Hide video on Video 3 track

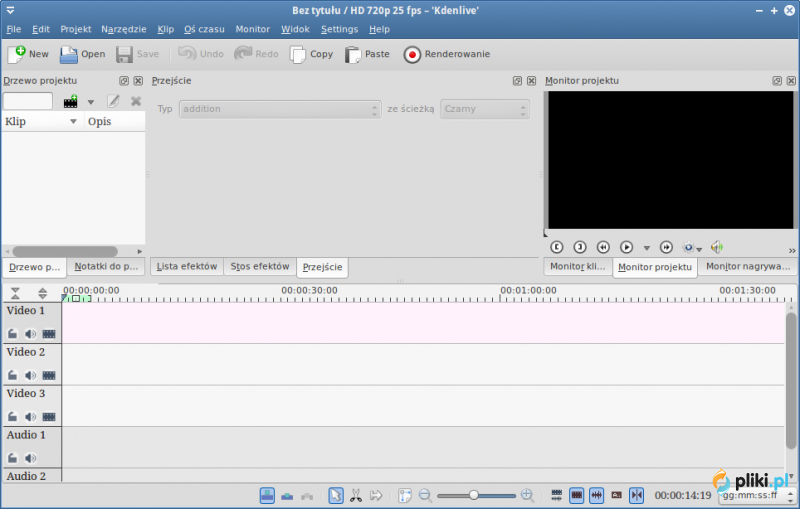point(49,416)
